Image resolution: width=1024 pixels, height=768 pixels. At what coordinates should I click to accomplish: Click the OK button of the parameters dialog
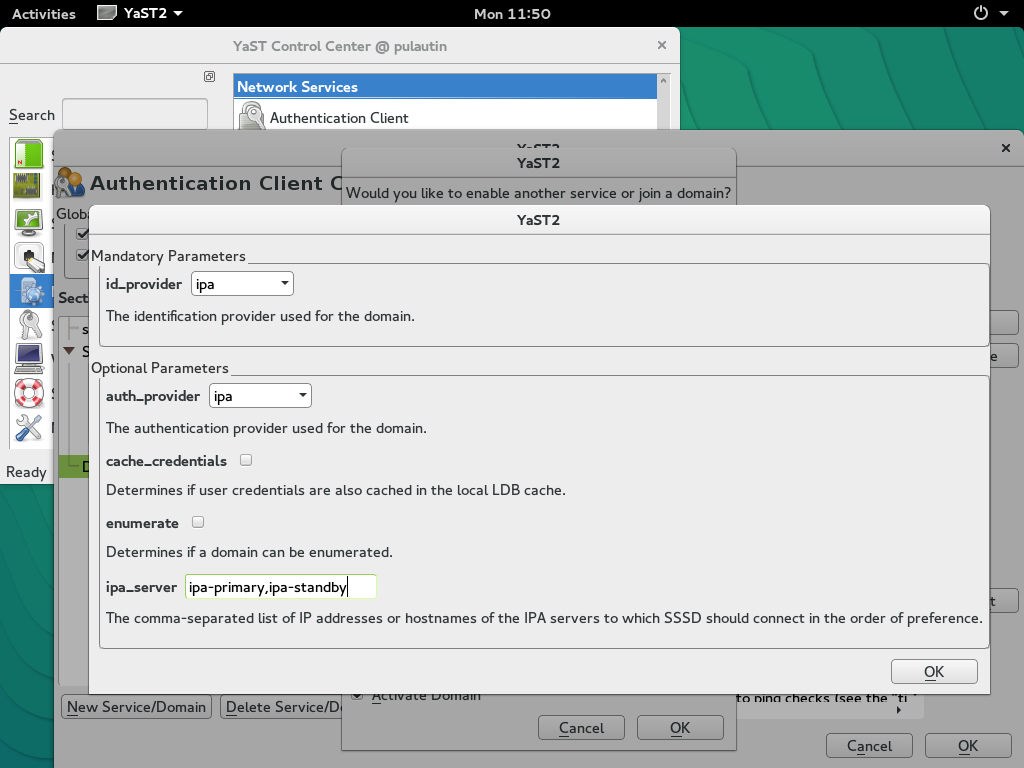[933, 671]
